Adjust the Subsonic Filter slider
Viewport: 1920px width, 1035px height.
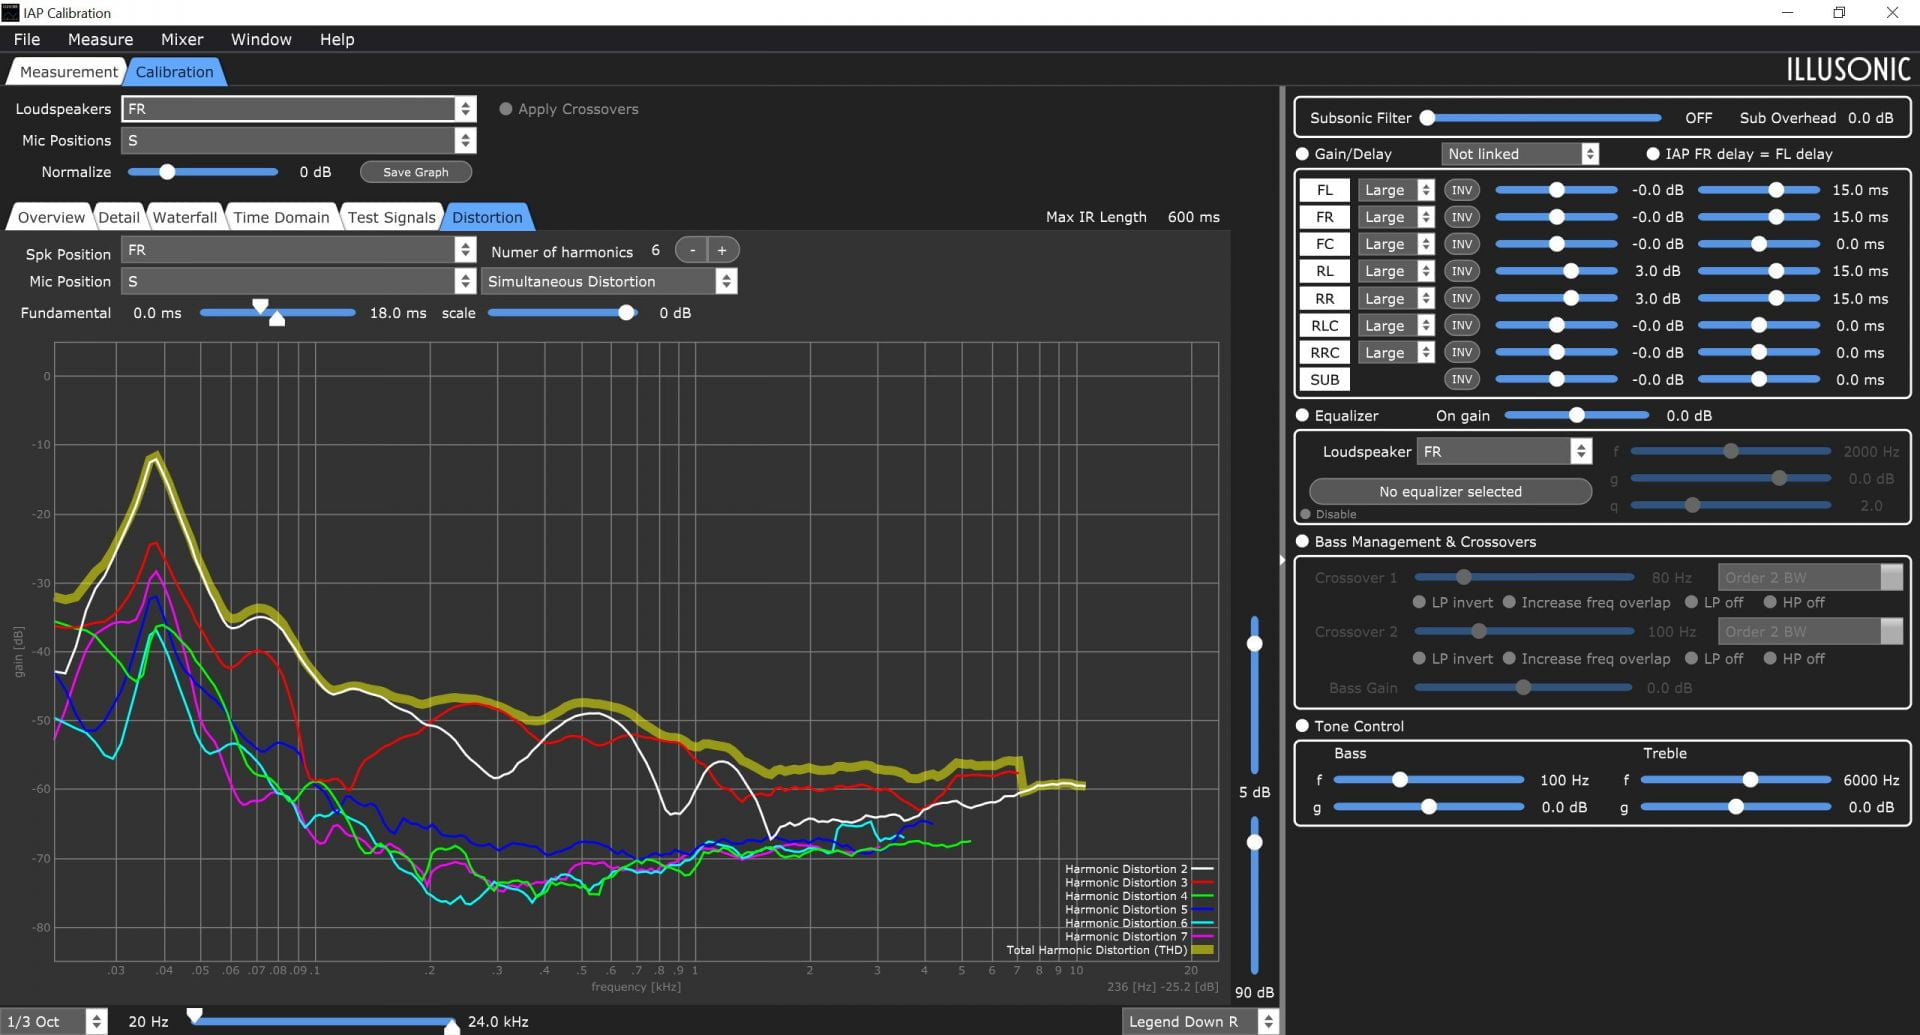(1544, 118)
